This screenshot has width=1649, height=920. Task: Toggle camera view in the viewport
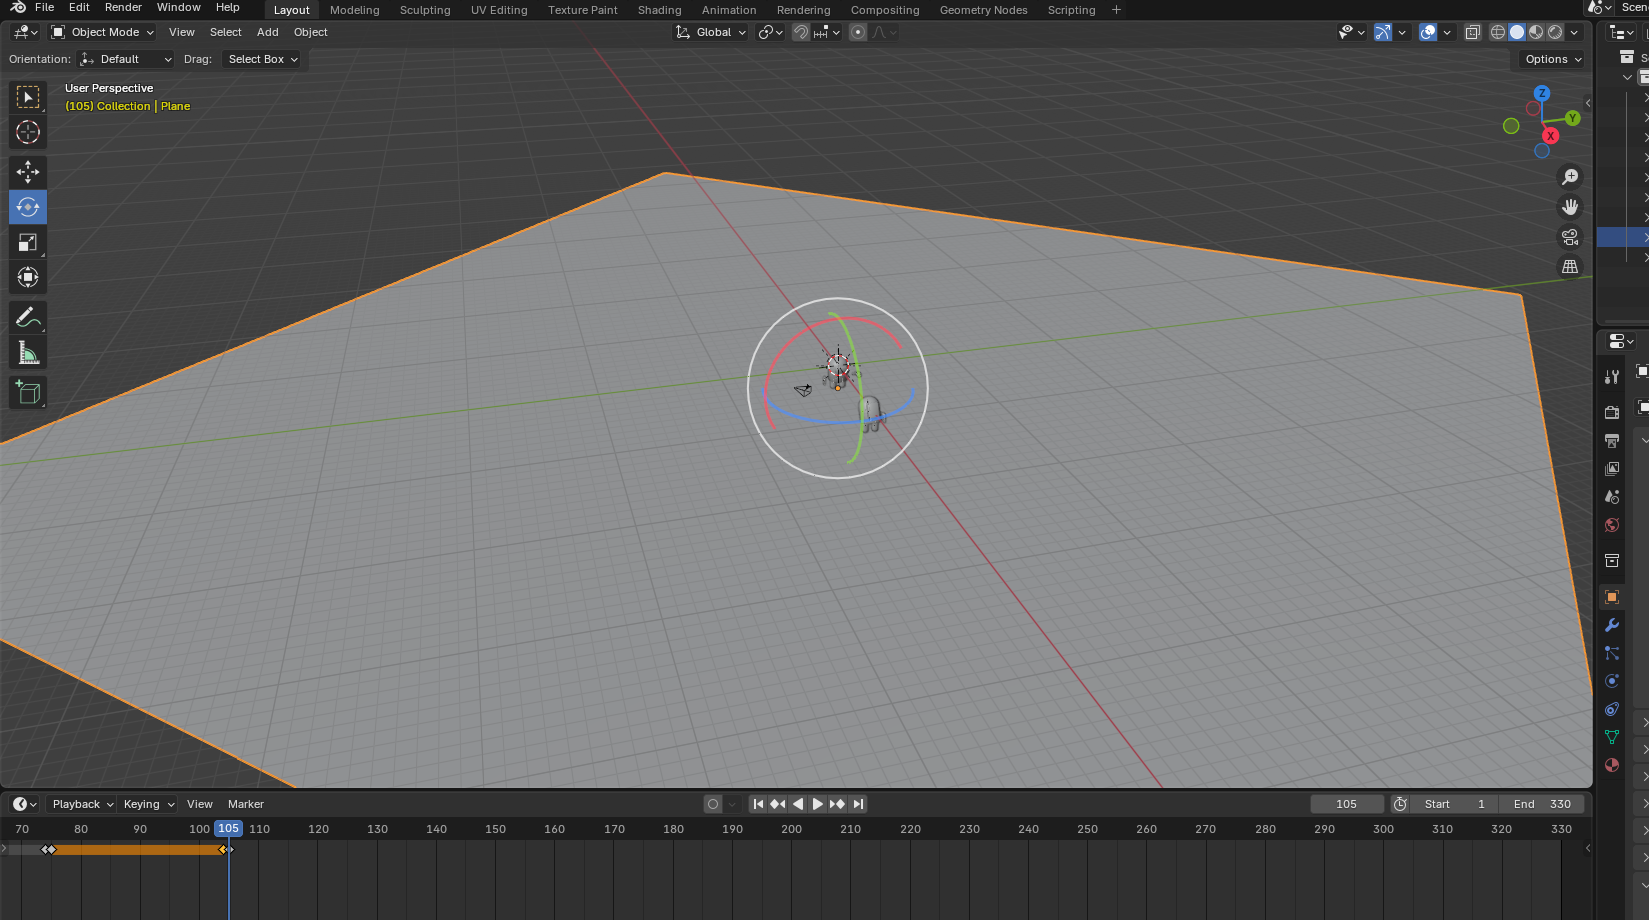[x=1570, y=237]
